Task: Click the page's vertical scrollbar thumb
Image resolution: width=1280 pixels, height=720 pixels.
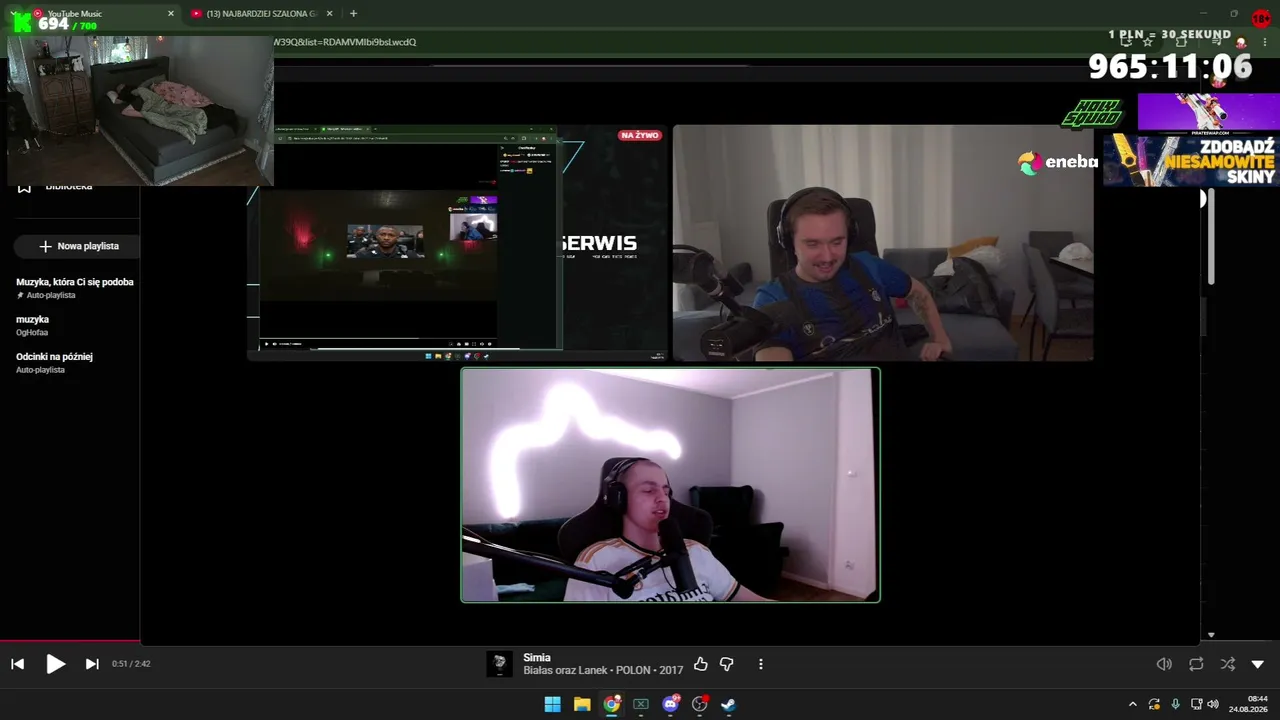Action: point(1211,238)
